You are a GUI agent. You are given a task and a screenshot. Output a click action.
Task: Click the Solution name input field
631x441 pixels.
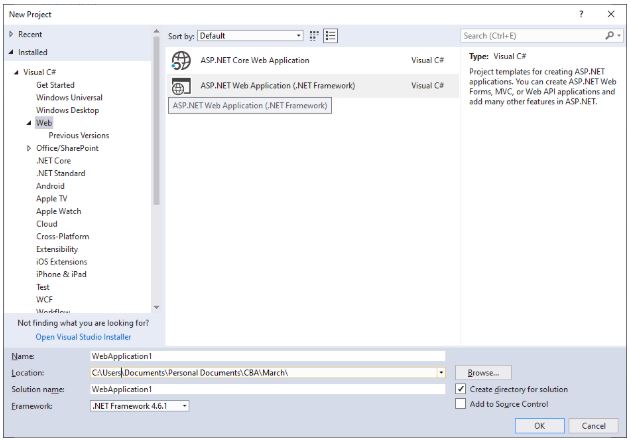[268, 389]
